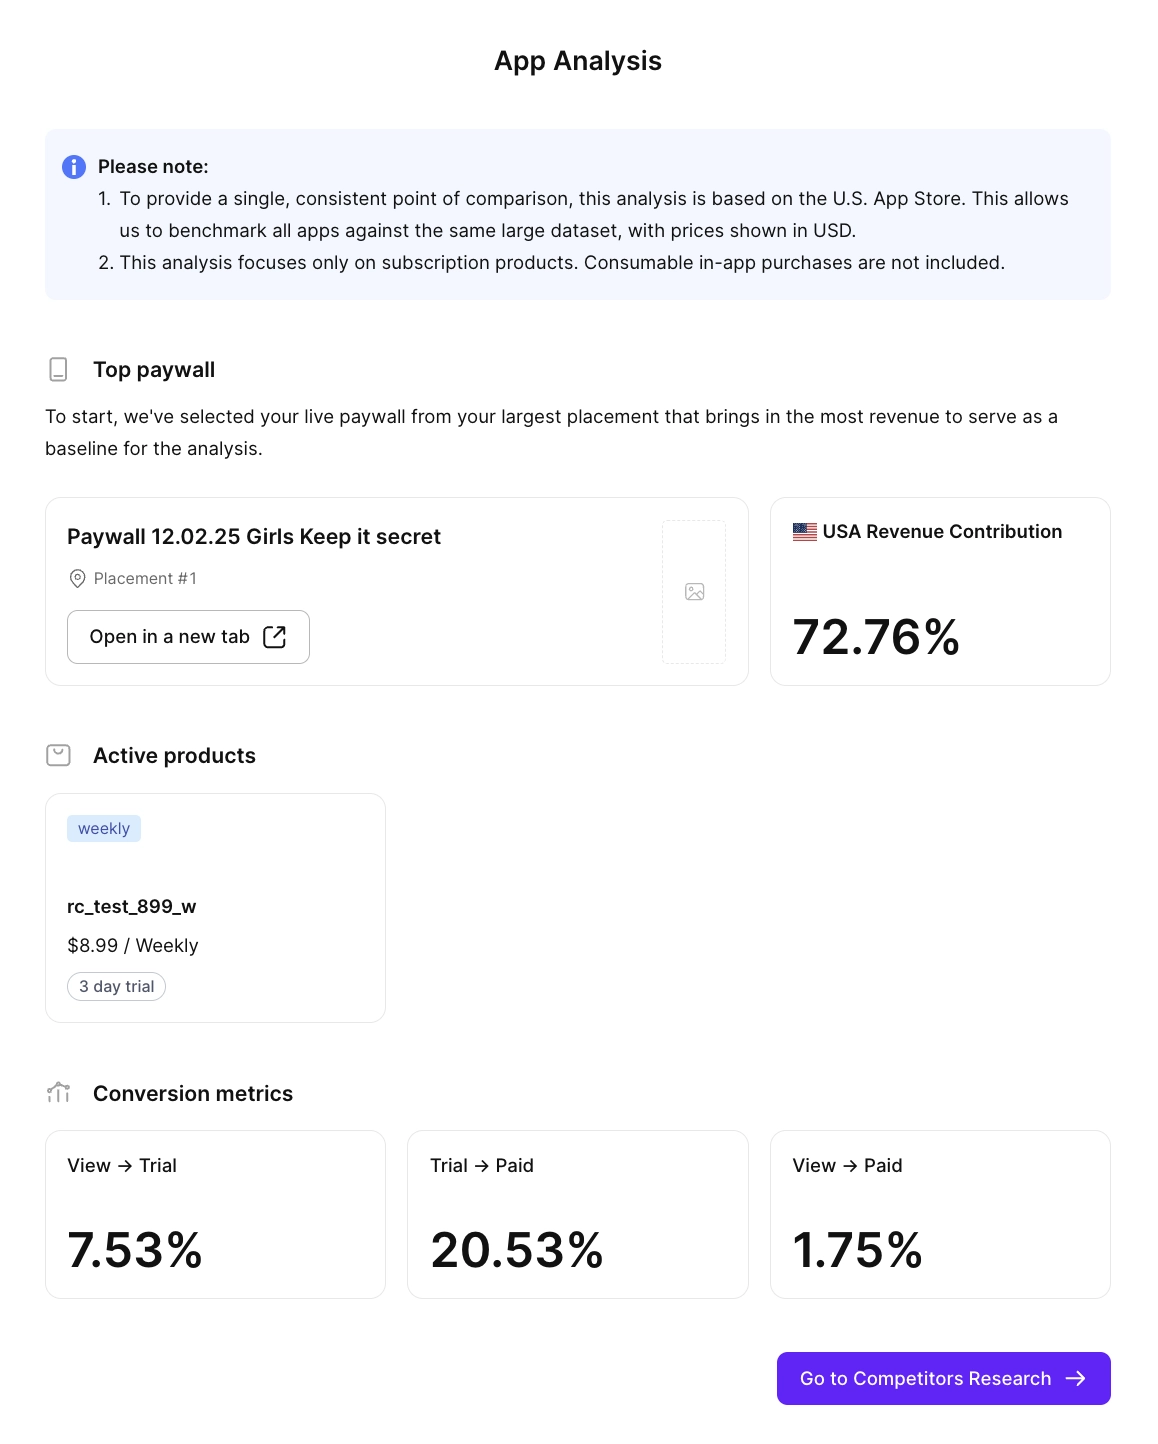The height and width of the screenshot is (1444, 1158).
Task: Select the phone icon beside Top paywall heading
Action: tap(58, 369)
